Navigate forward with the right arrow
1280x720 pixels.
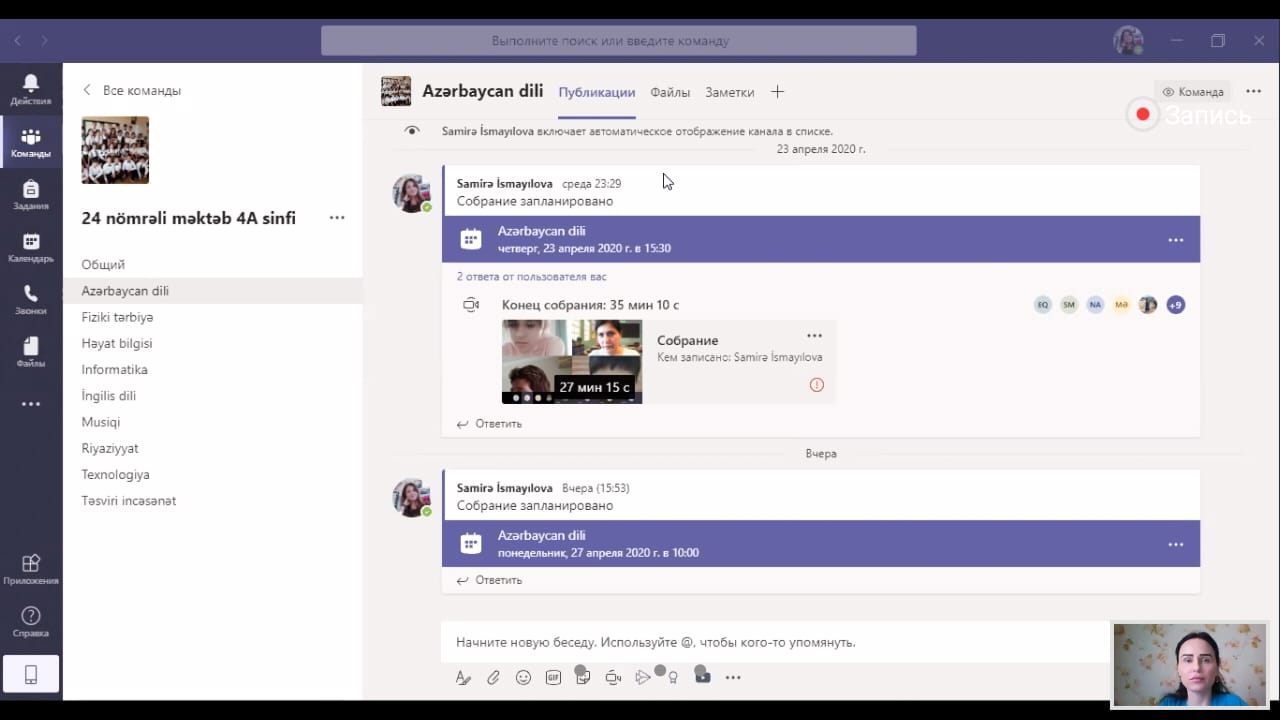44,41
